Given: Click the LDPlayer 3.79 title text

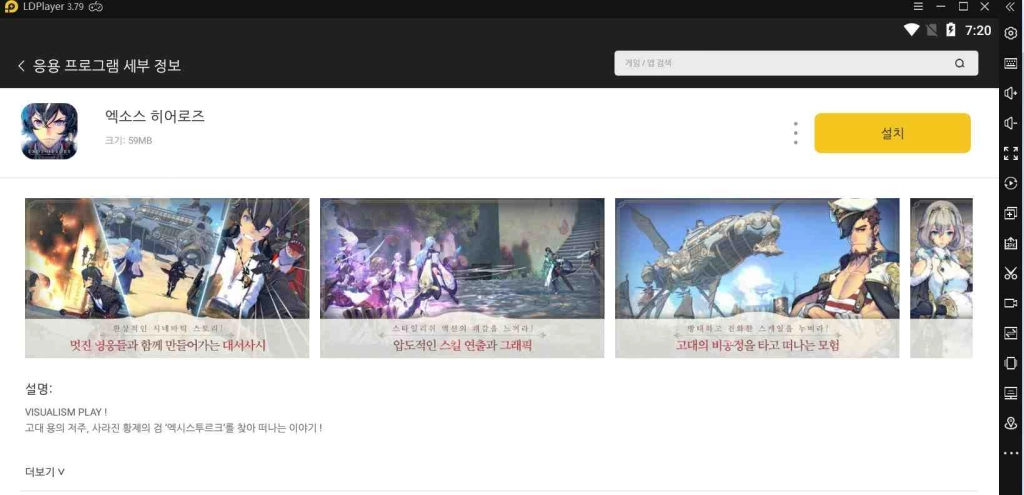Looking at the screenshot, I should point(53,7).
